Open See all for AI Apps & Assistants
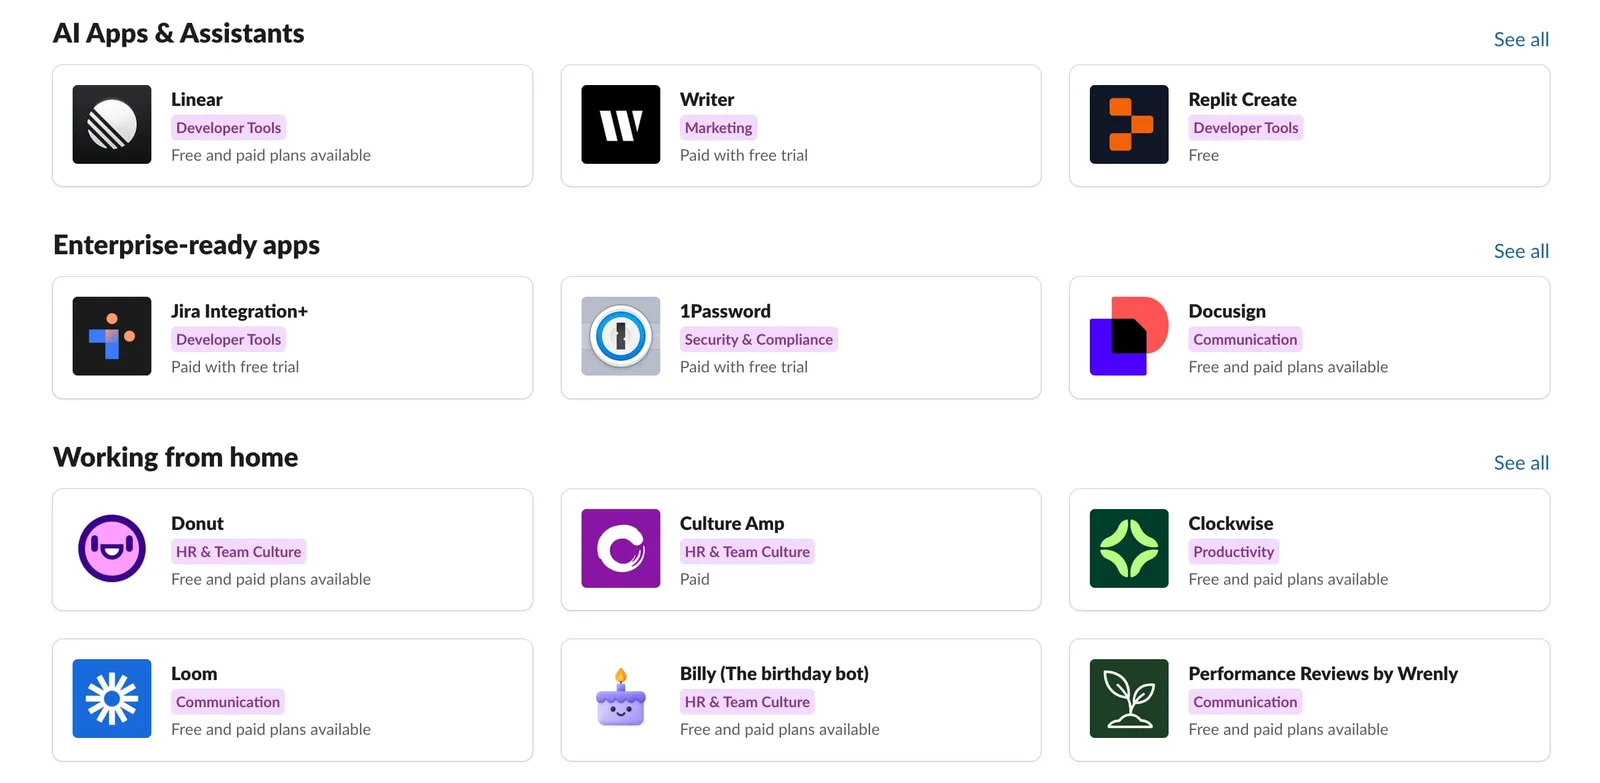1600x783 pixels. click(1521, 39)
